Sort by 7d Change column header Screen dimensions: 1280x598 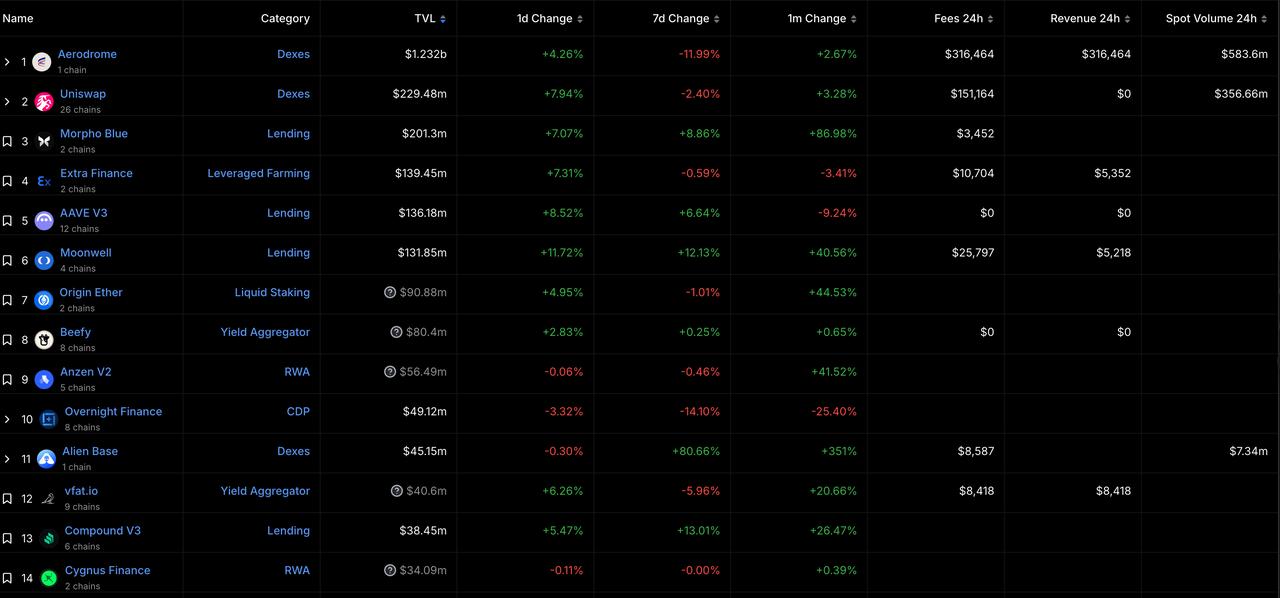pos(687,18)
